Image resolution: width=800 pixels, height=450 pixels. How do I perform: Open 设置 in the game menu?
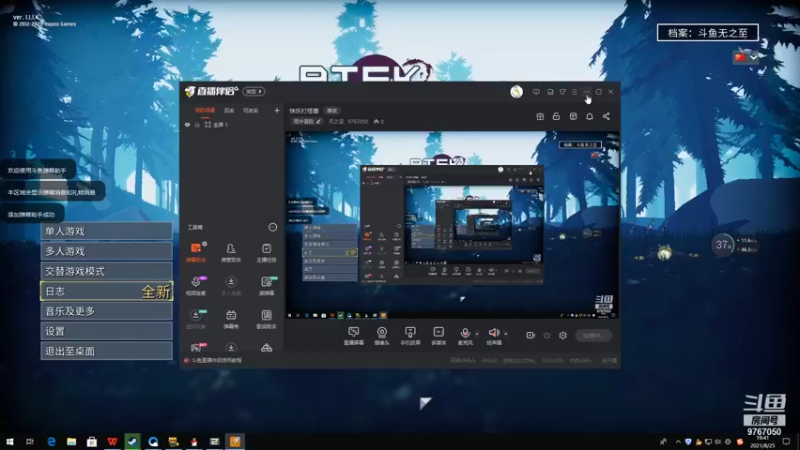[x=107, y=331]
